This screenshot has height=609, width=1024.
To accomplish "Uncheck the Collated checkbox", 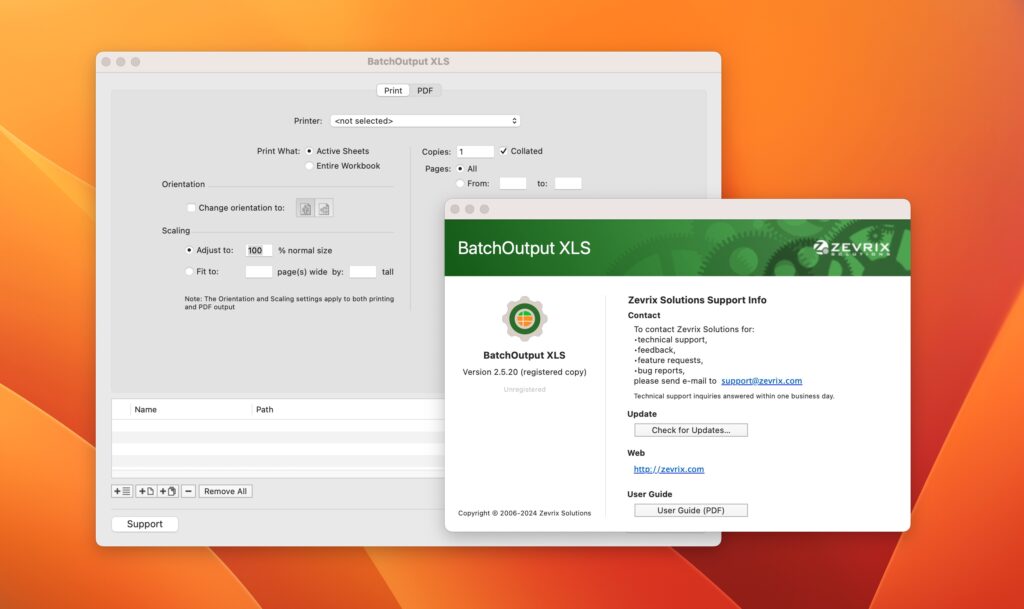I will click(x=503, y=151).
